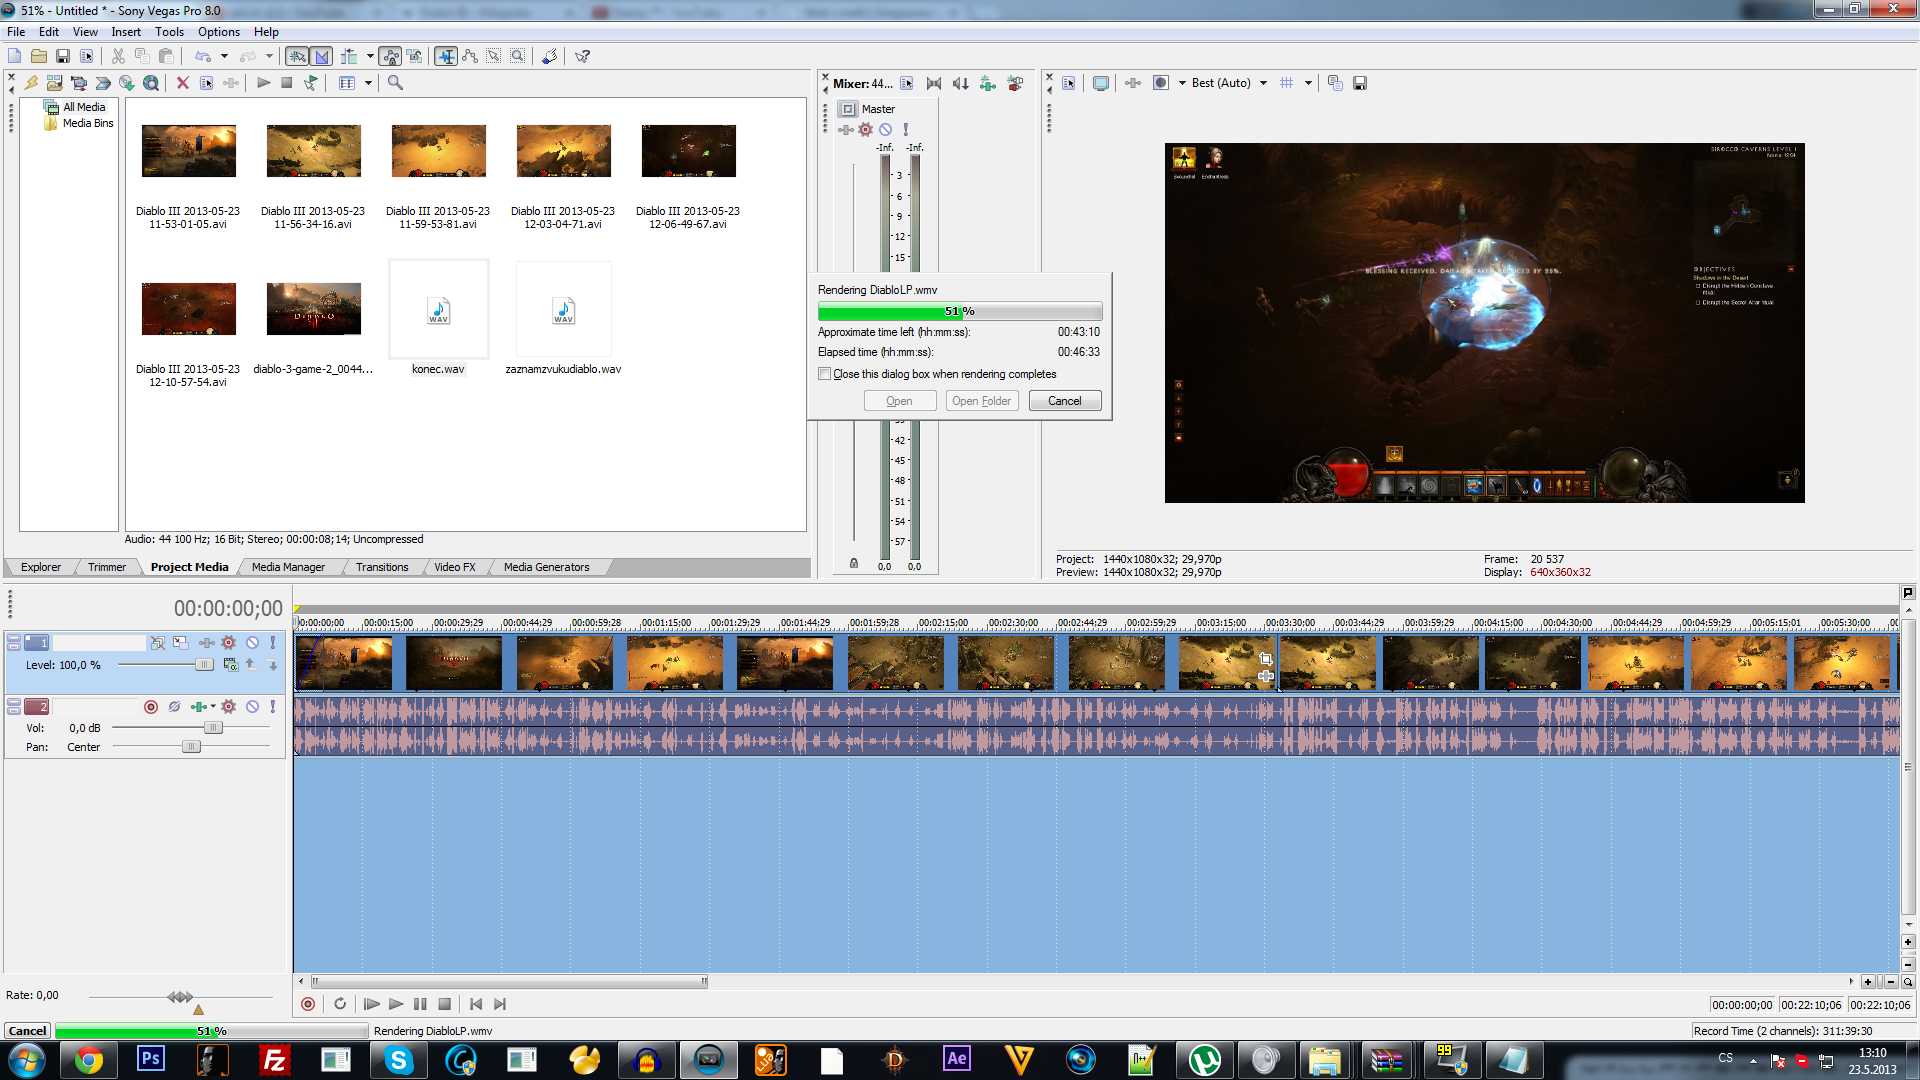The width and height of the screenshot is (1920, 1080).
Task: Click the Master mixer Dim output icon
Action: [961, 84]
